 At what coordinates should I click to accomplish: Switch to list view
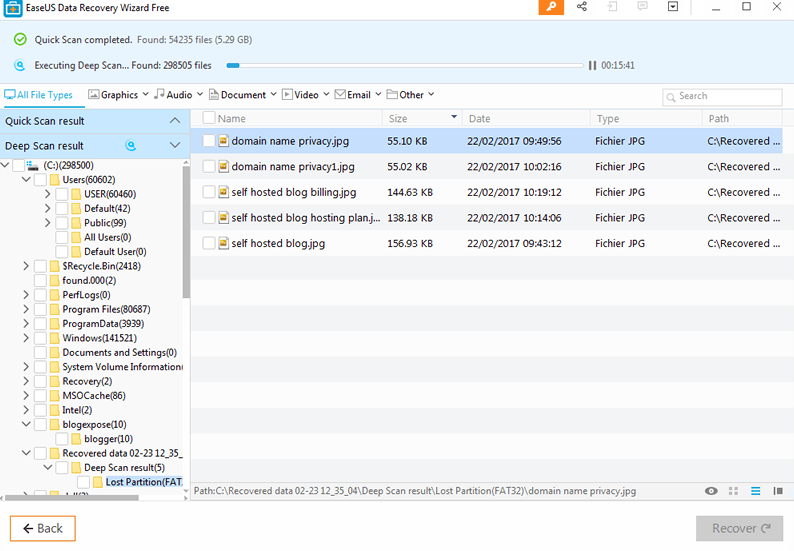coord(756,491)
